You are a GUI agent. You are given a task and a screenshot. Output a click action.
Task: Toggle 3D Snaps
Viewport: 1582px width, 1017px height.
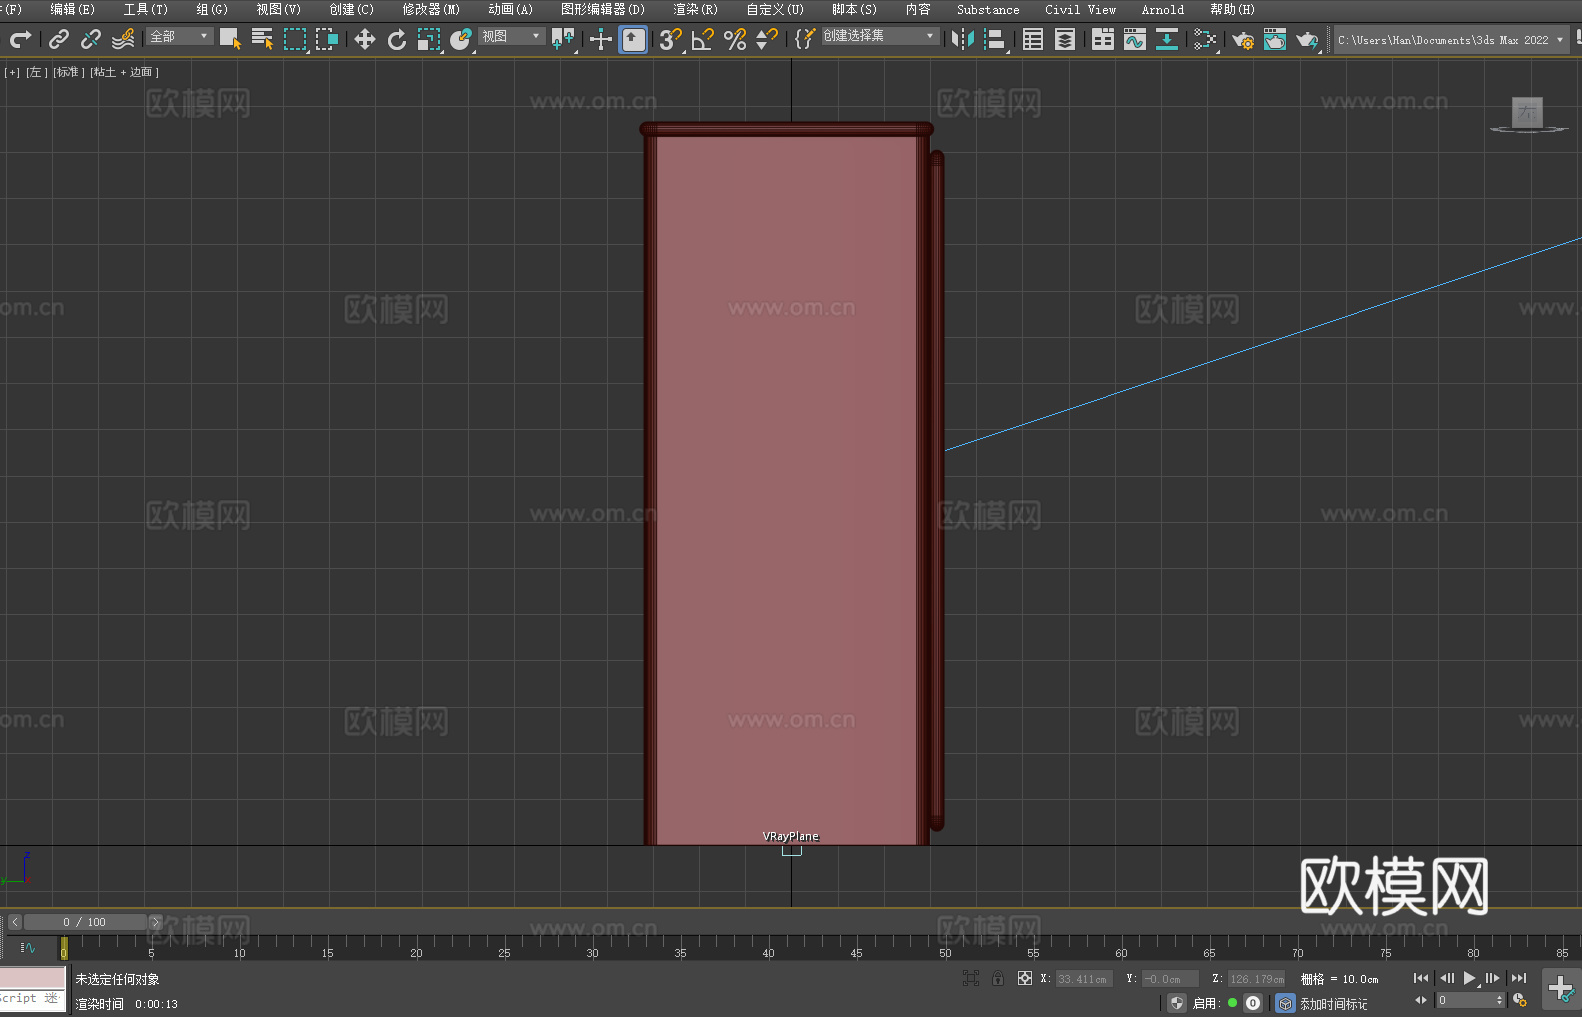(671, 39)
